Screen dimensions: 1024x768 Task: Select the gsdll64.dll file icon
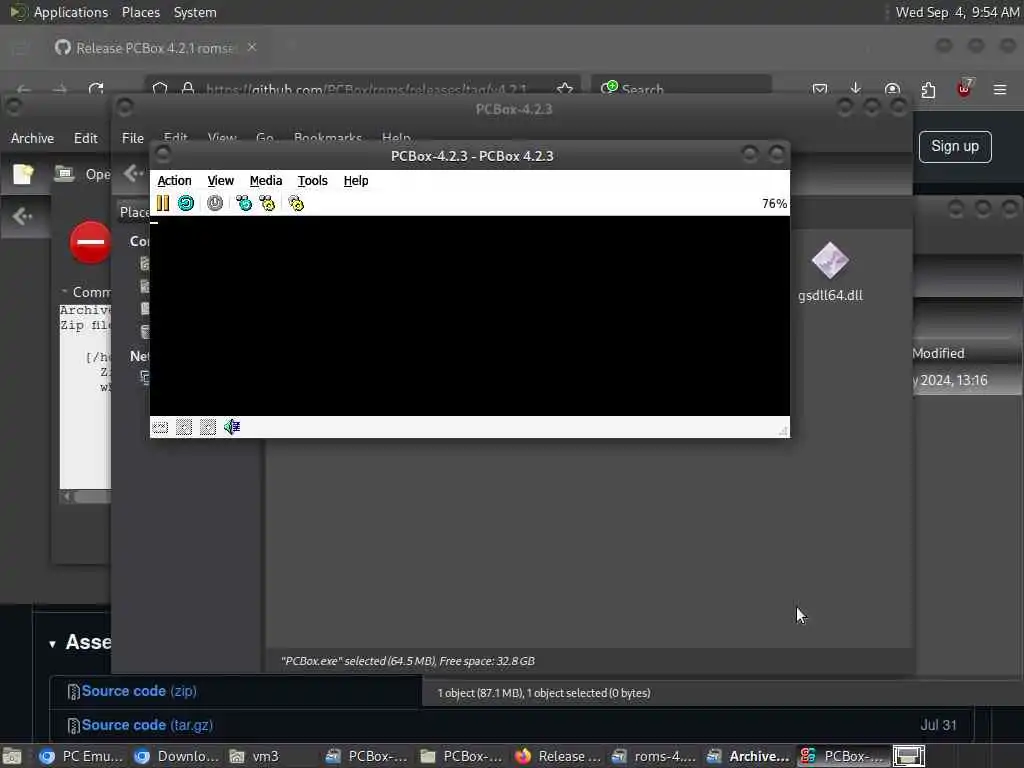[x=830, y=261]
